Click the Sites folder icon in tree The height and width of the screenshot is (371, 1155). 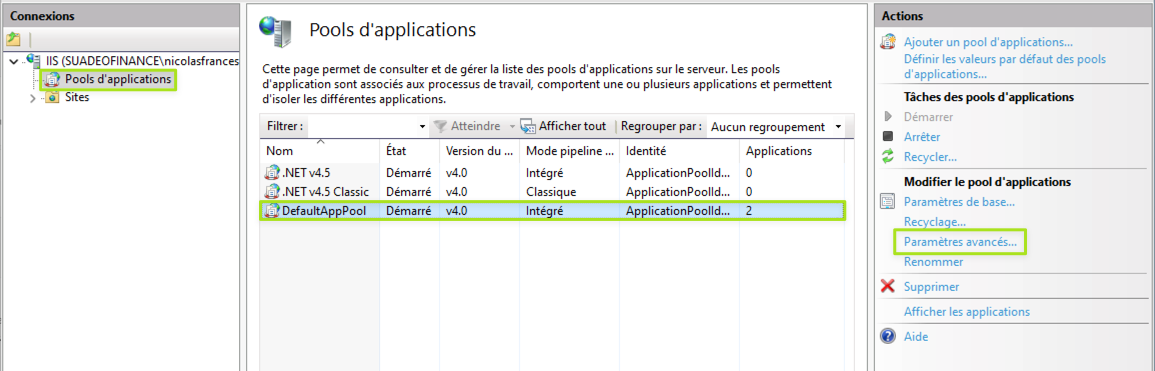pos(52,97)
